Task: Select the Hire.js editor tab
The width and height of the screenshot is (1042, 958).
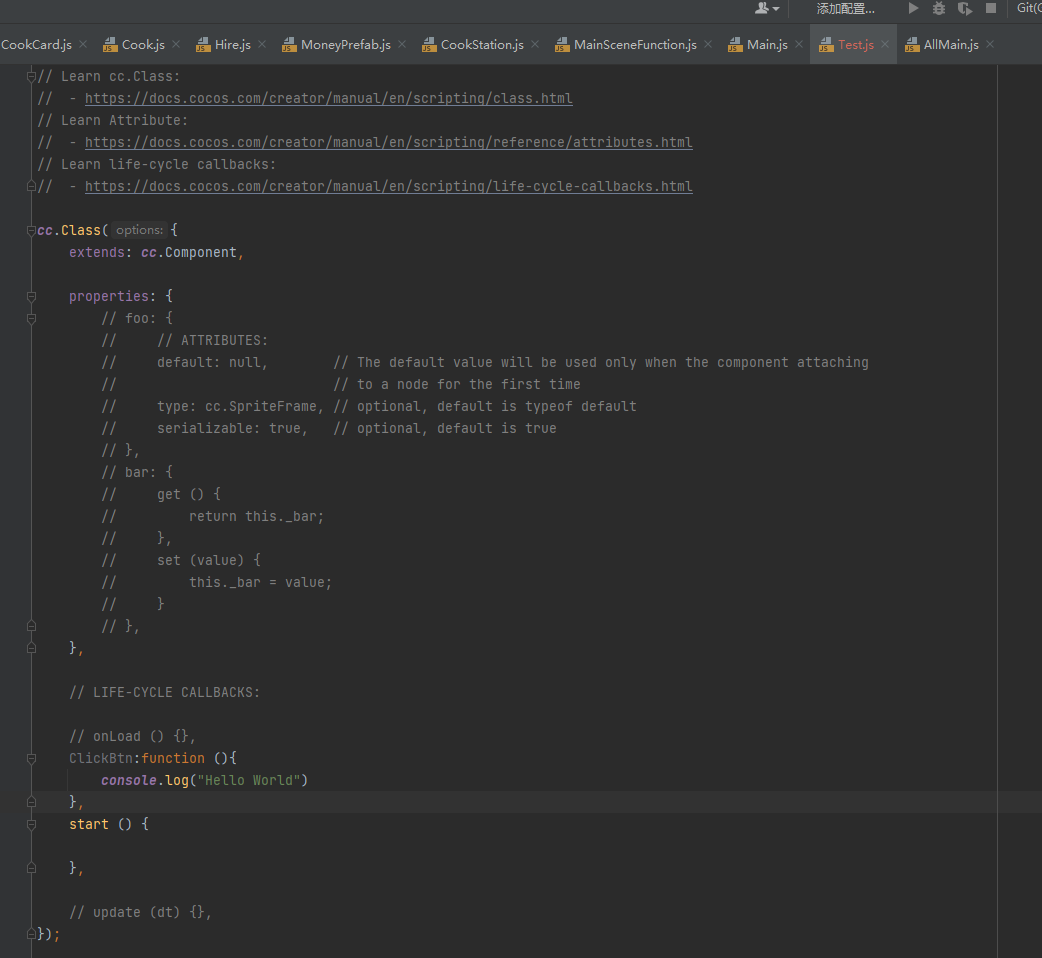Action: [232, 45]
